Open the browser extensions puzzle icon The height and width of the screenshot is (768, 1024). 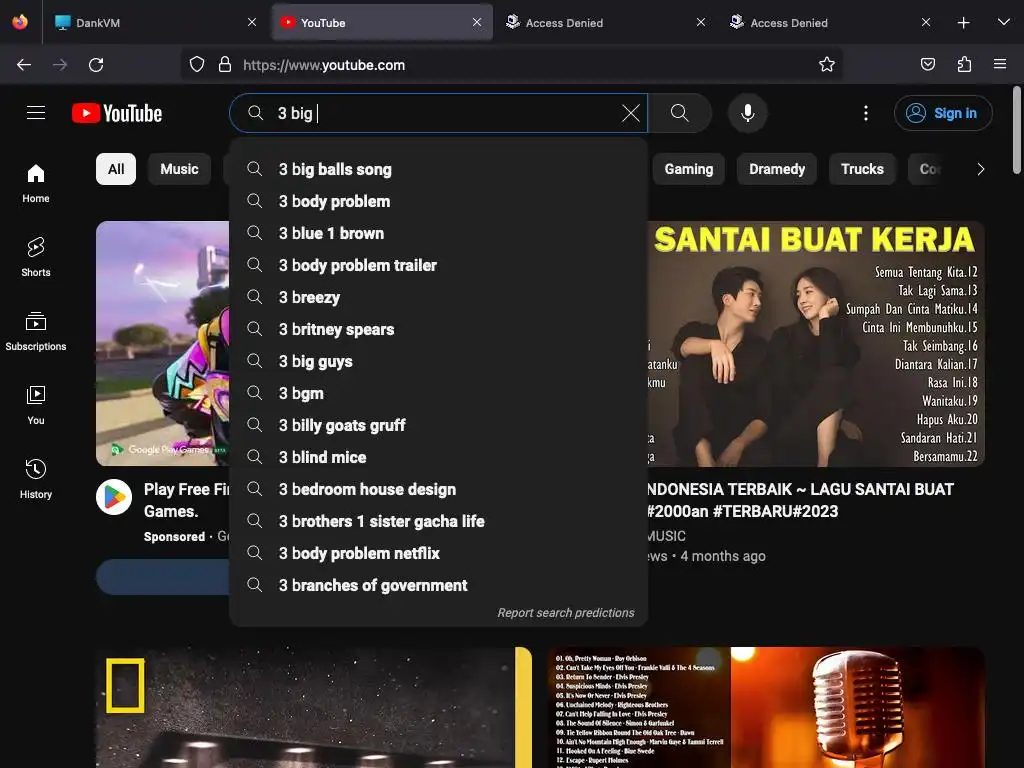pyautogui.click(x=964, y=64)
